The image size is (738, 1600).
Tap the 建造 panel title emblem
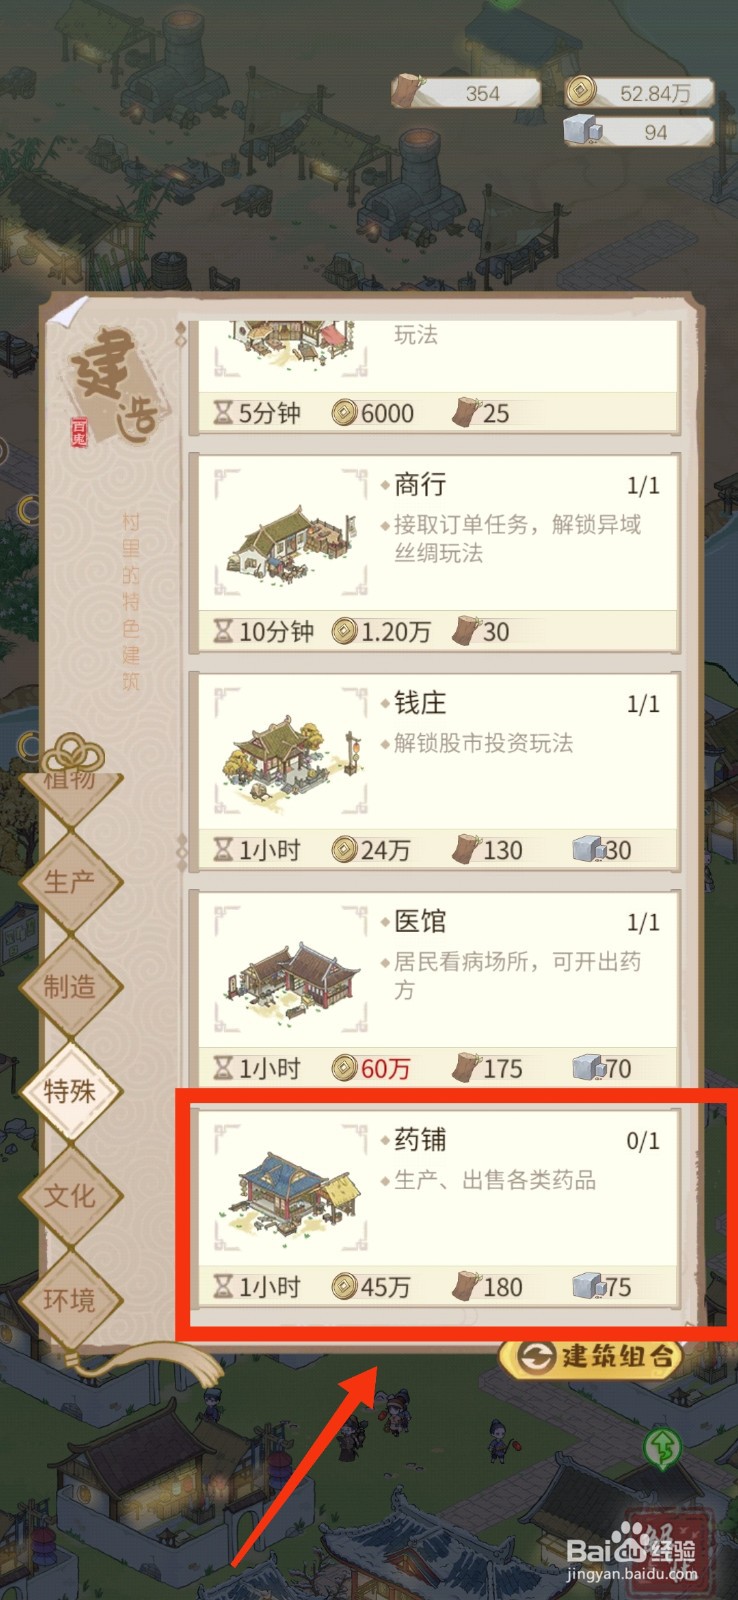[115, 385]
